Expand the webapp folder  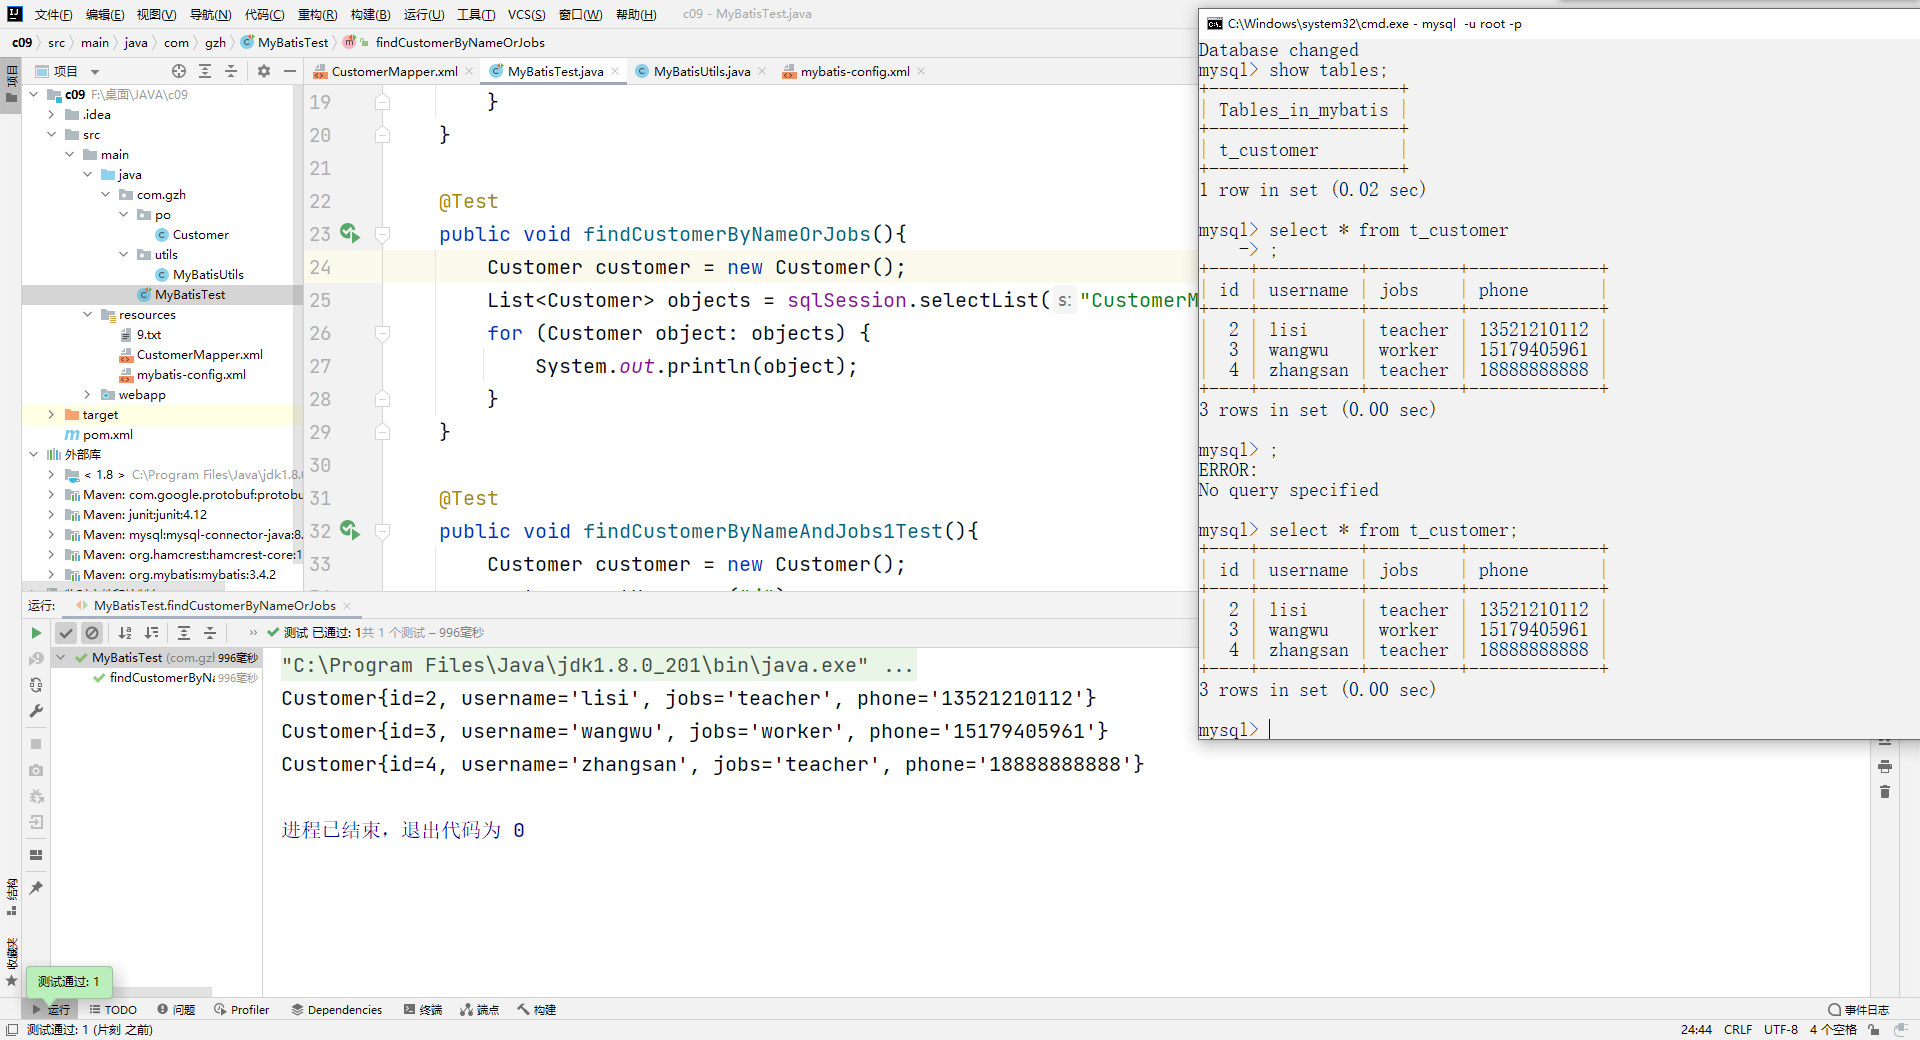(x=88, y=395)
